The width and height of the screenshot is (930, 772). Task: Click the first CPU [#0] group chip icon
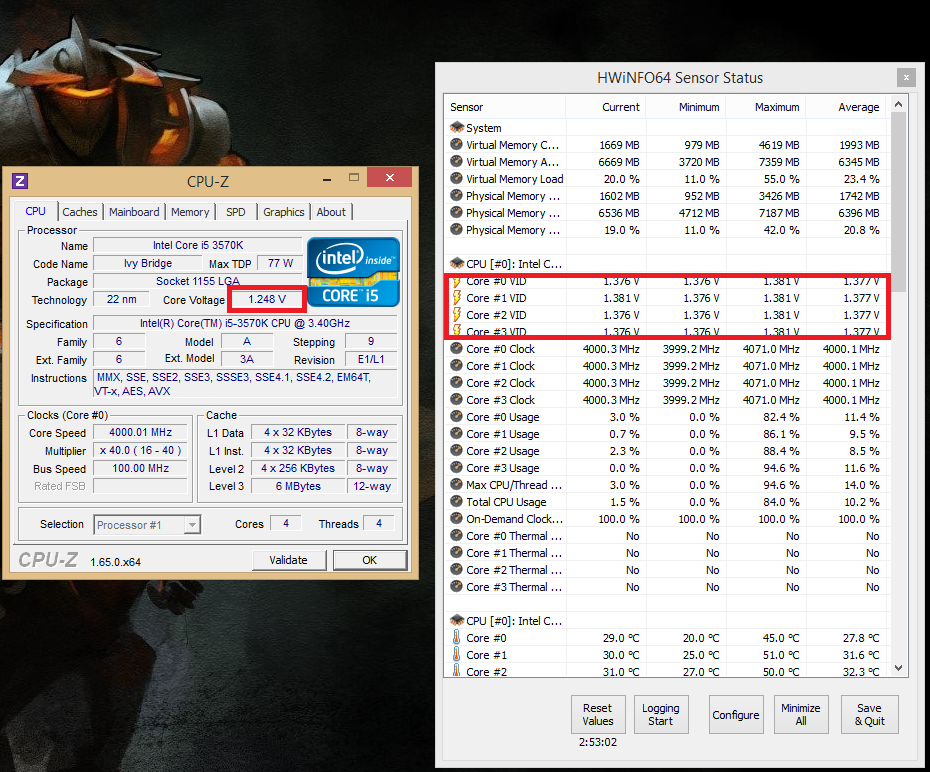[x=457, y=263]
